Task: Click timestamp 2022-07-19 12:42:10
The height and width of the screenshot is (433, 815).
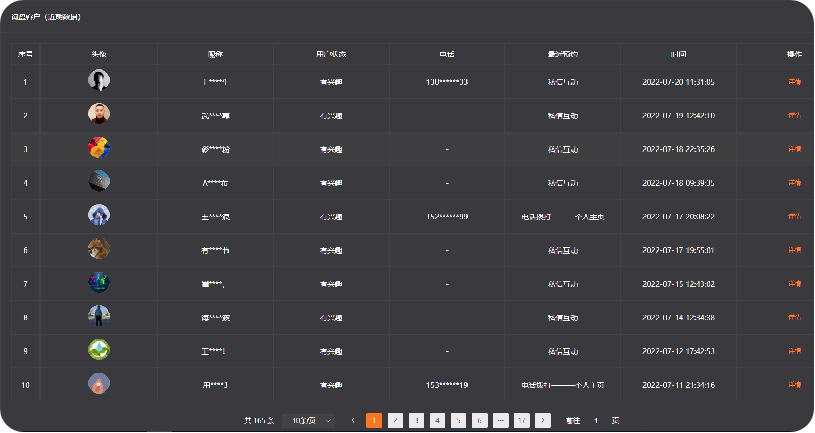Action: coord(678,115)
